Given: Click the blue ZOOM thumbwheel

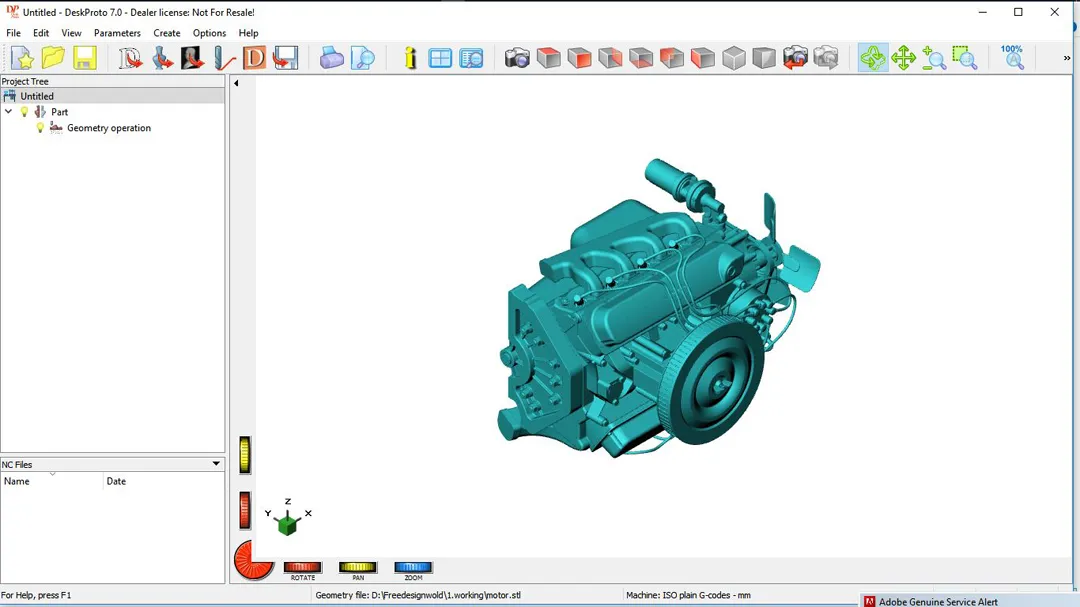Looking at the screenshot, I should tap(413, 567).
